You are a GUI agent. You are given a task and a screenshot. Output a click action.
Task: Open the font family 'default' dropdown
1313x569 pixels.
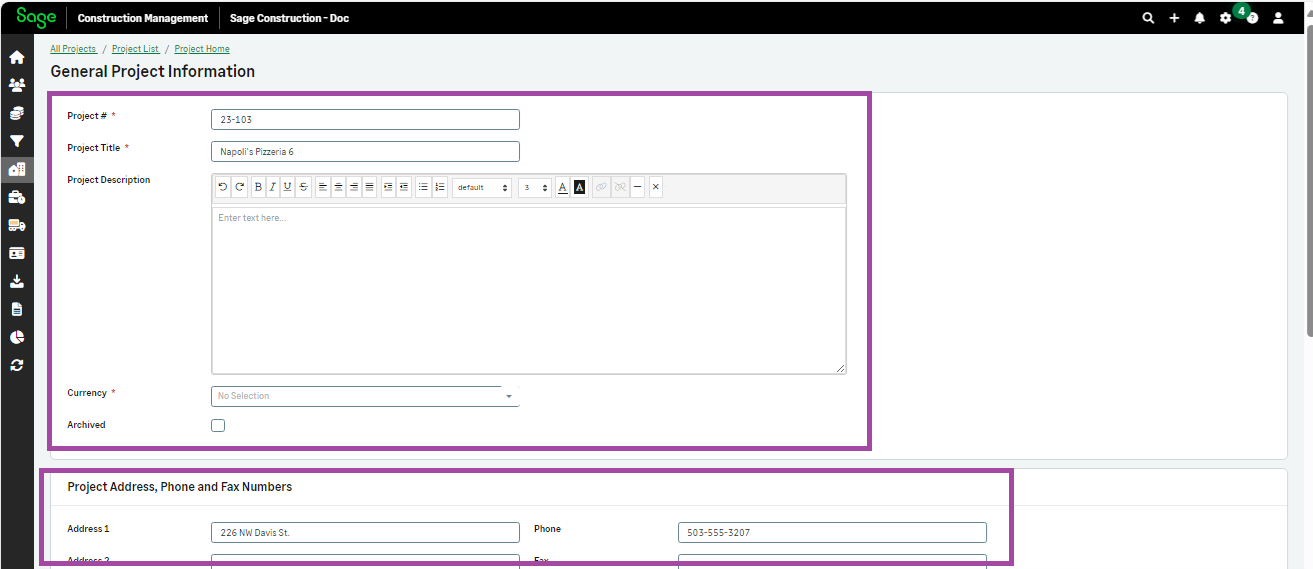[482, 187]
